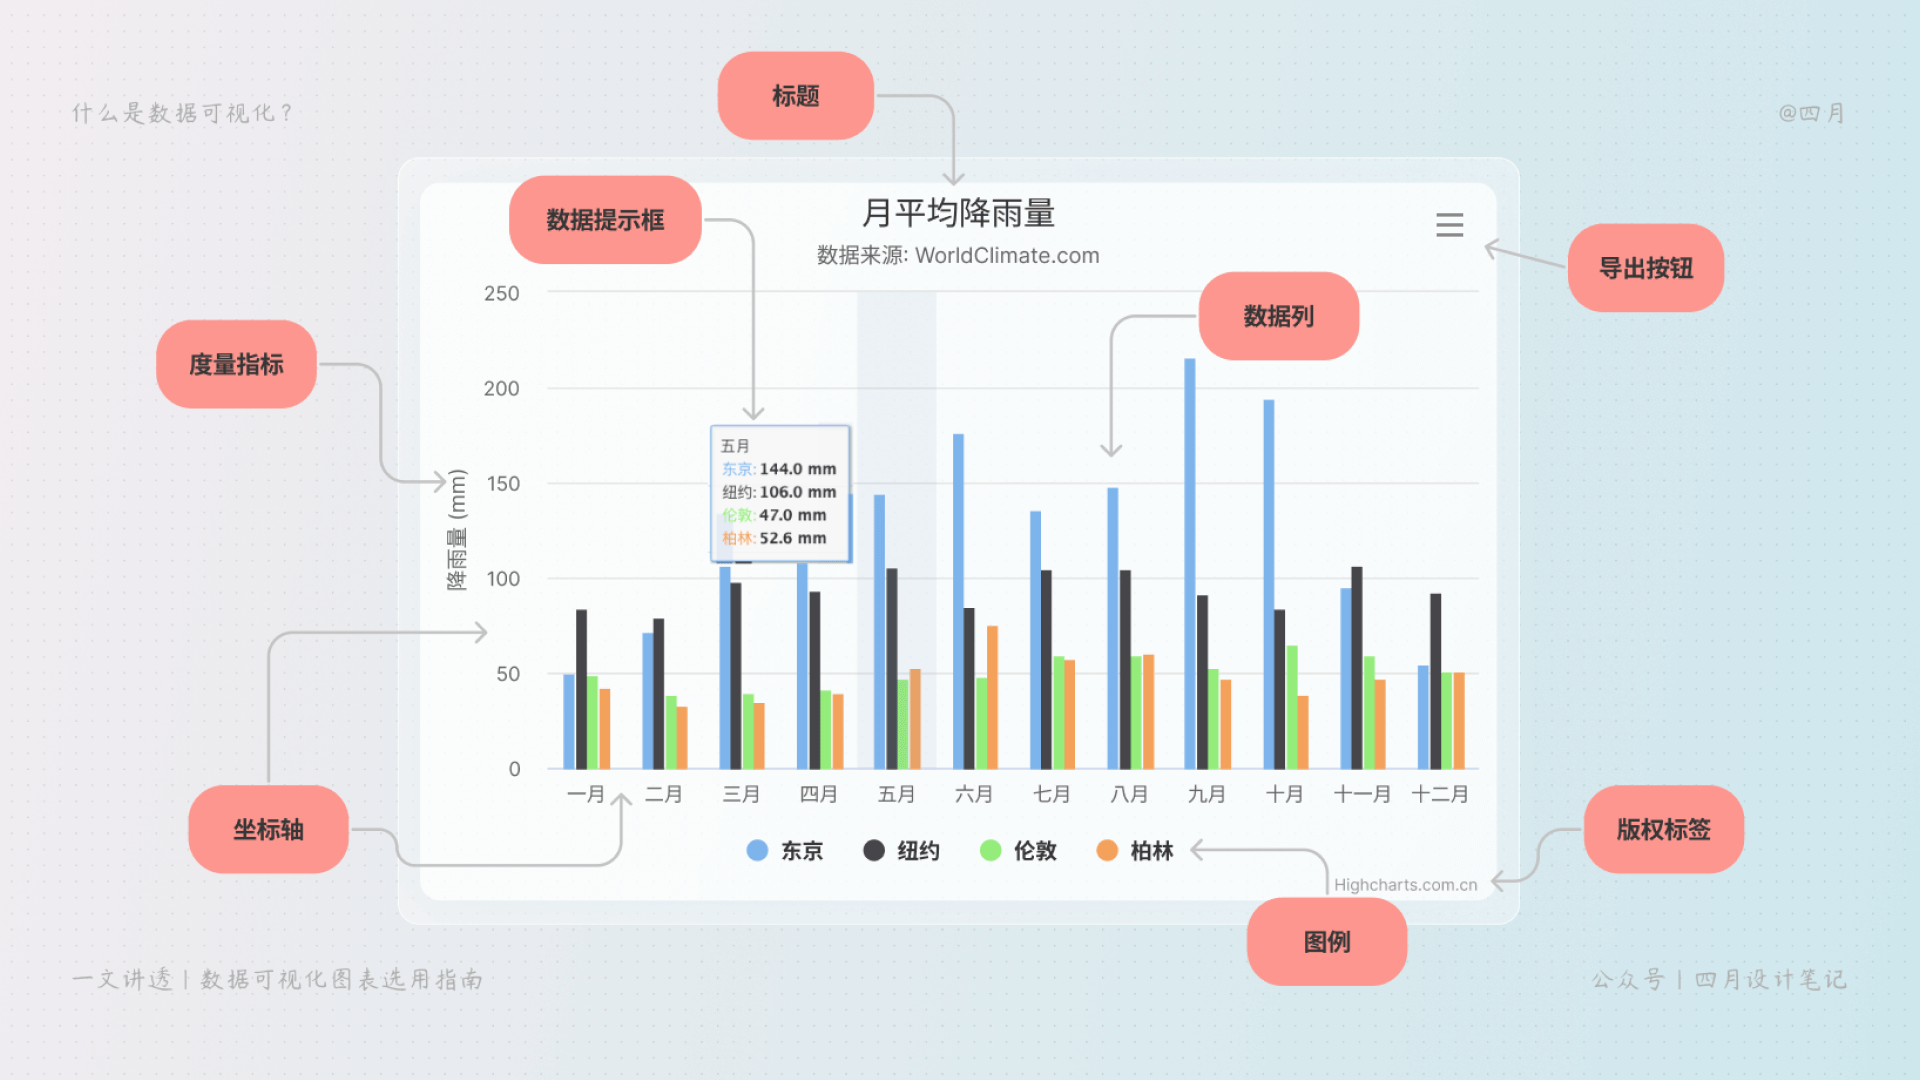Click the 九月 x-axis label

1207,795
